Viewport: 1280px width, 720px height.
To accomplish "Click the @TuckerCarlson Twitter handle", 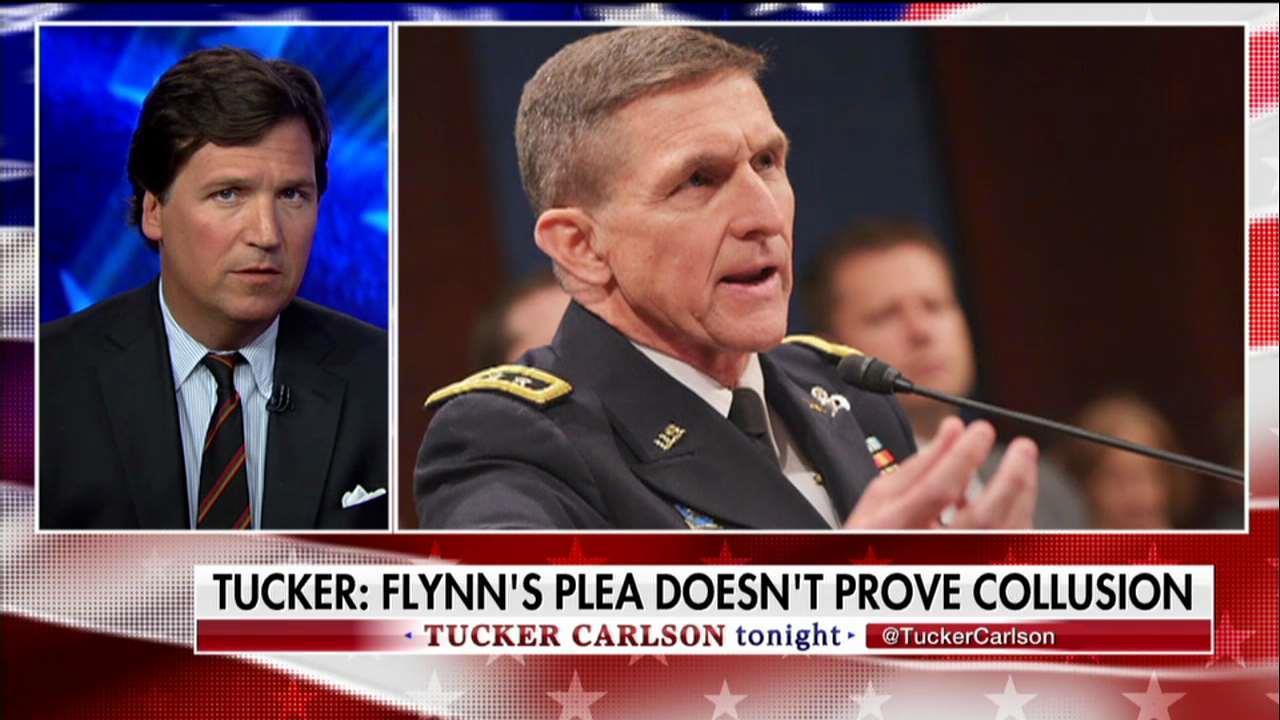I will [x=967, y=636].
